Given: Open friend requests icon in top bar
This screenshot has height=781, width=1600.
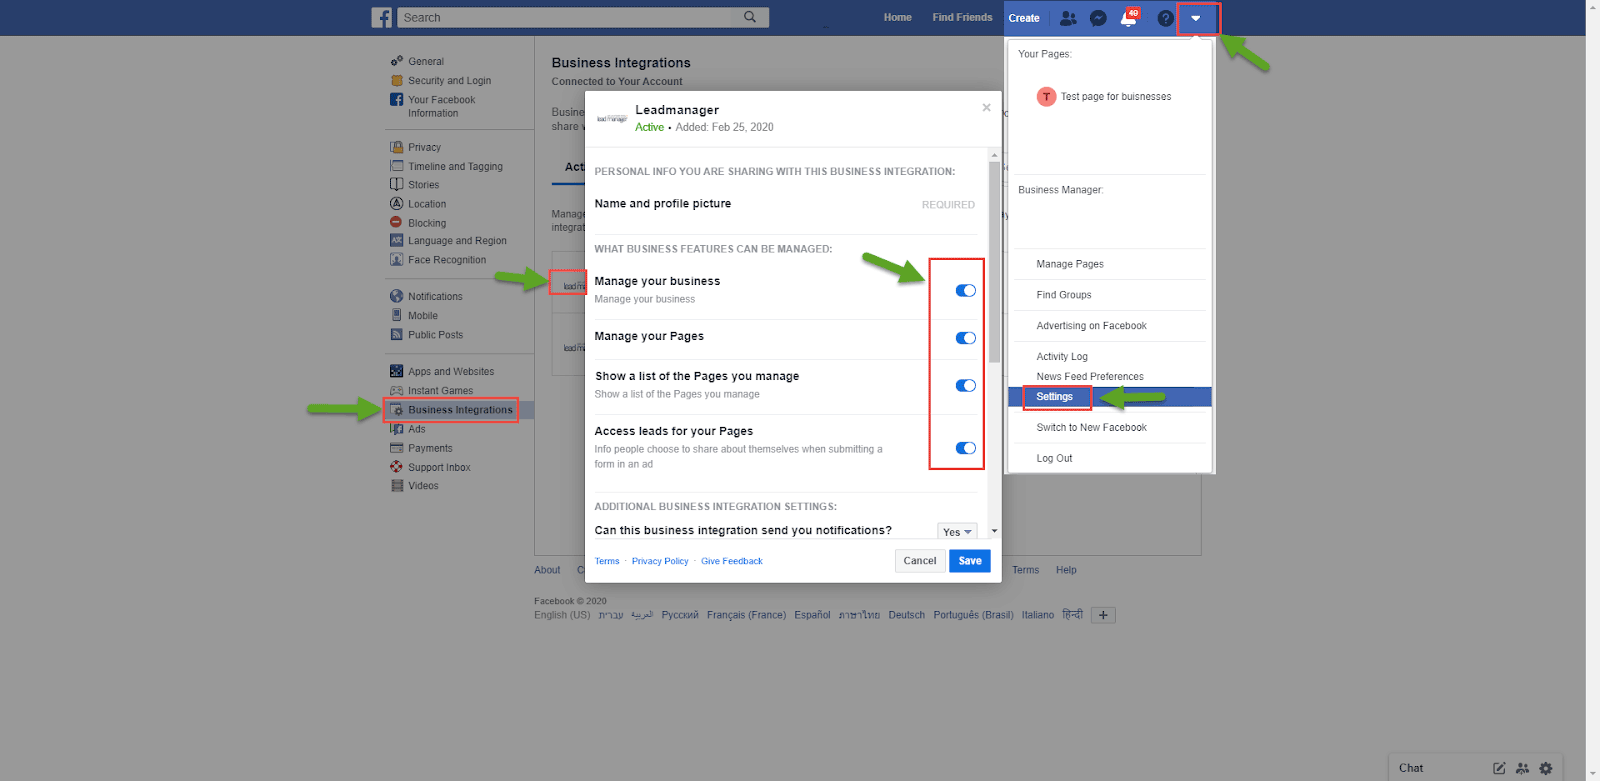Looking at the screenshot, I should (x=1068, y=18).
